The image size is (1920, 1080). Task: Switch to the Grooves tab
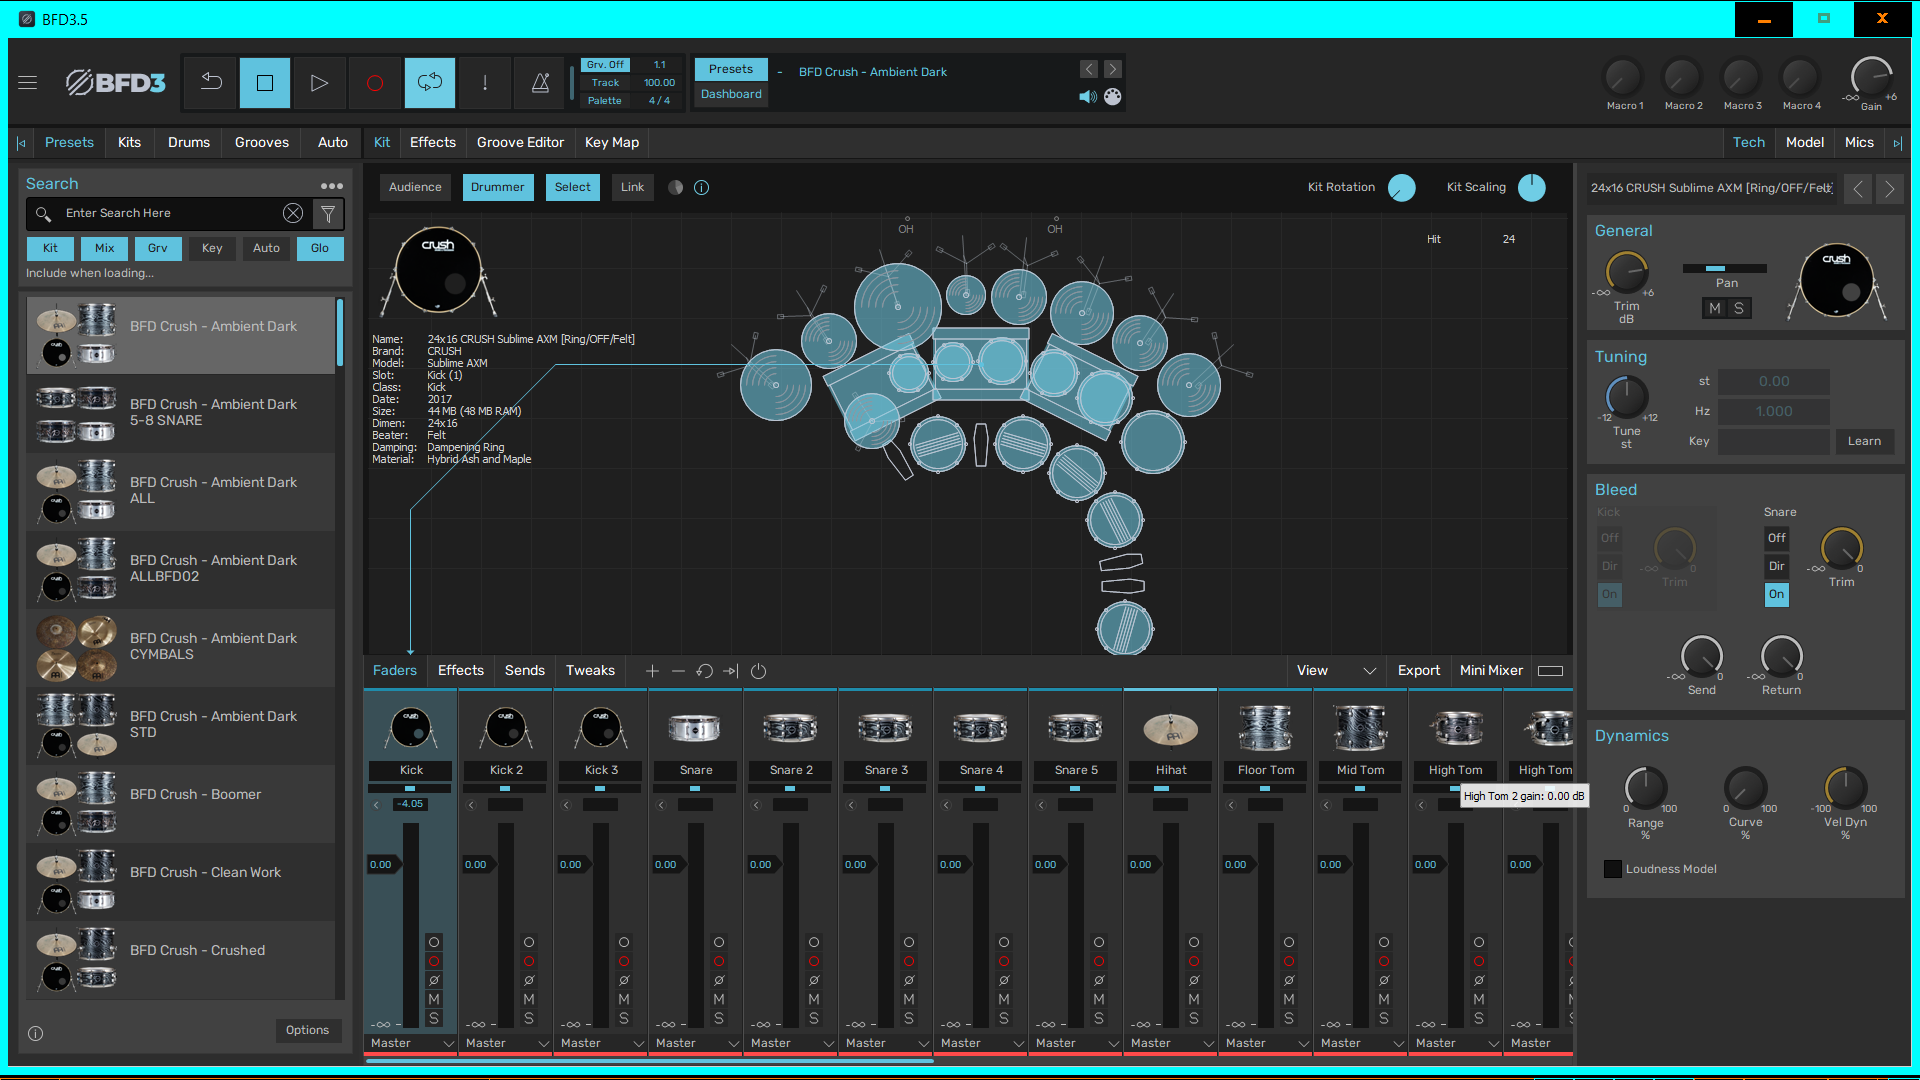(x=262, y=143)
